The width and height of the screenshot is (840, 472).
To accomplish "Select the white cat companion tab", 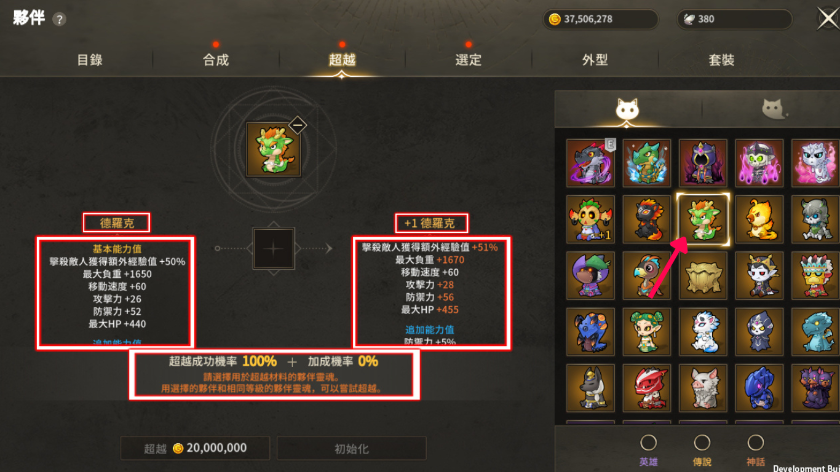I will pos(627,109).
